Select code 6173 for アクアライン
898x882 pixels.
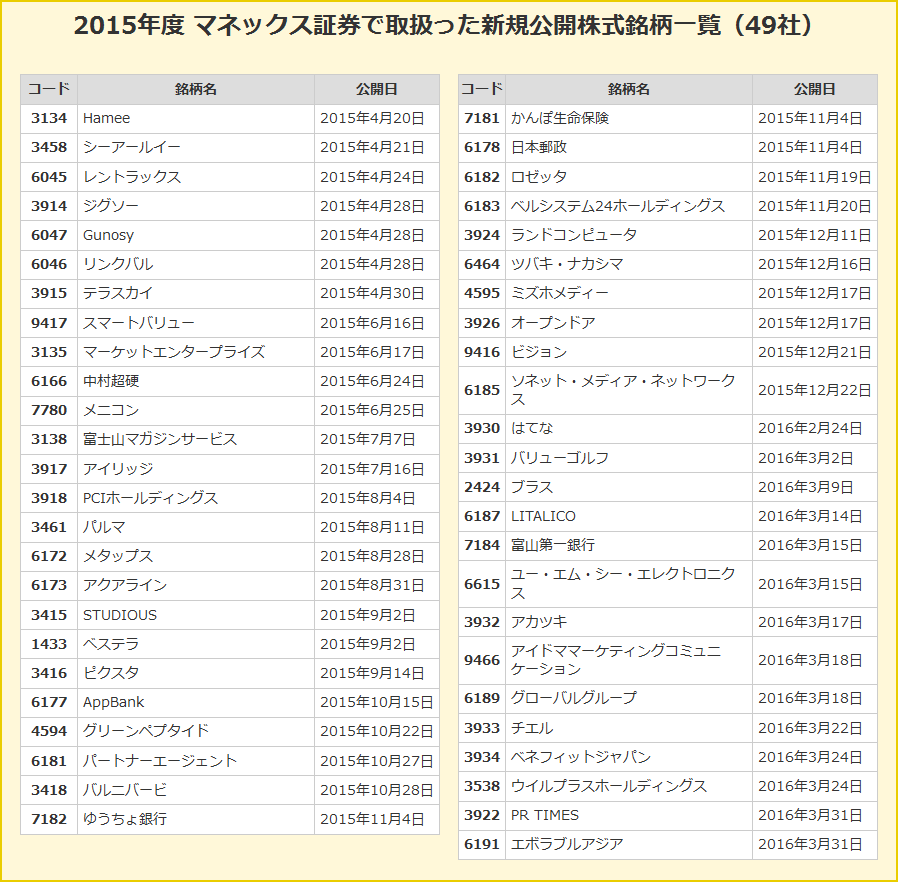tap(49, 585)
